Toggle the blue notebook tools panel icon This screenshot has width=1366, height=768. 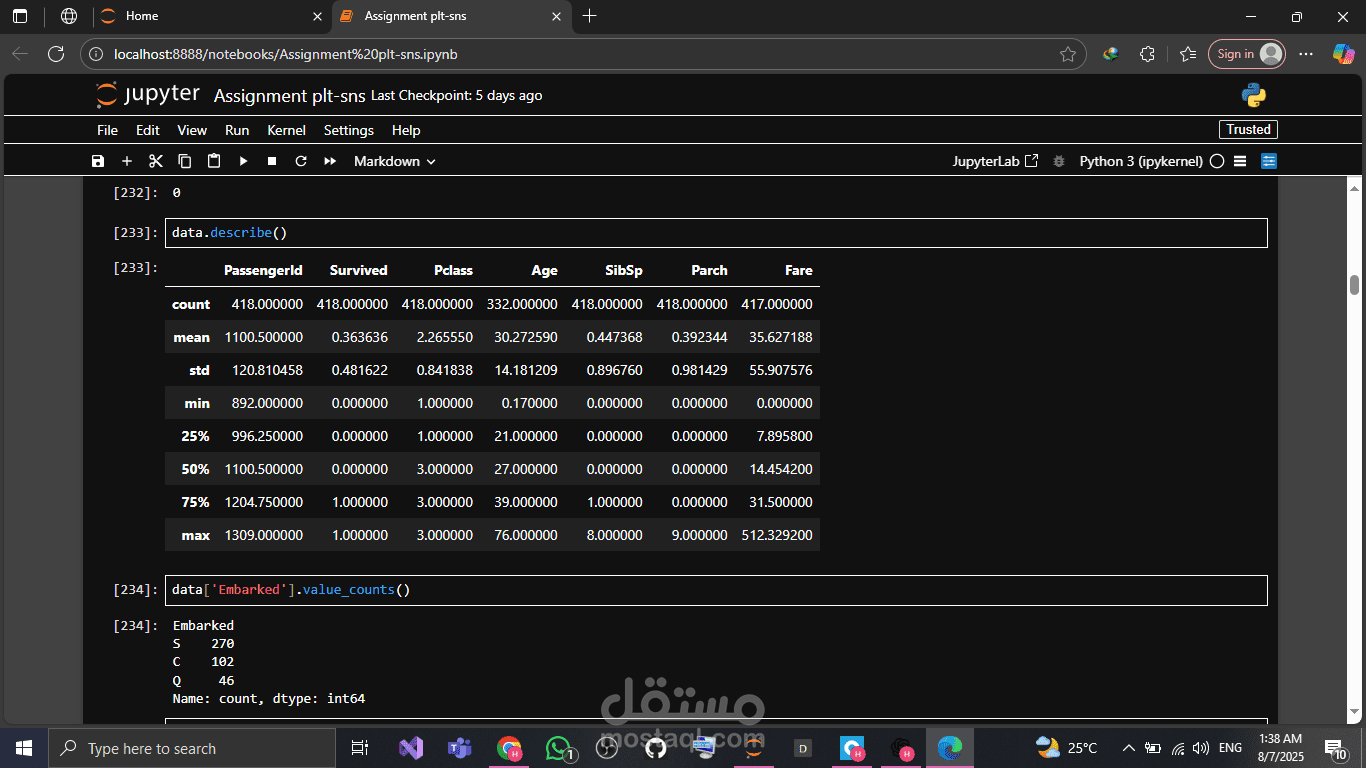coord(1269,161)
